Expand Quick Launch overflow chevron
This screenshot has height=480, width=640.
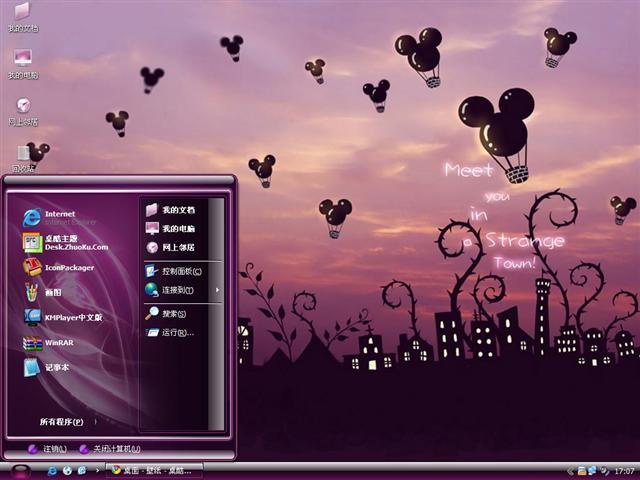[97, 470]
